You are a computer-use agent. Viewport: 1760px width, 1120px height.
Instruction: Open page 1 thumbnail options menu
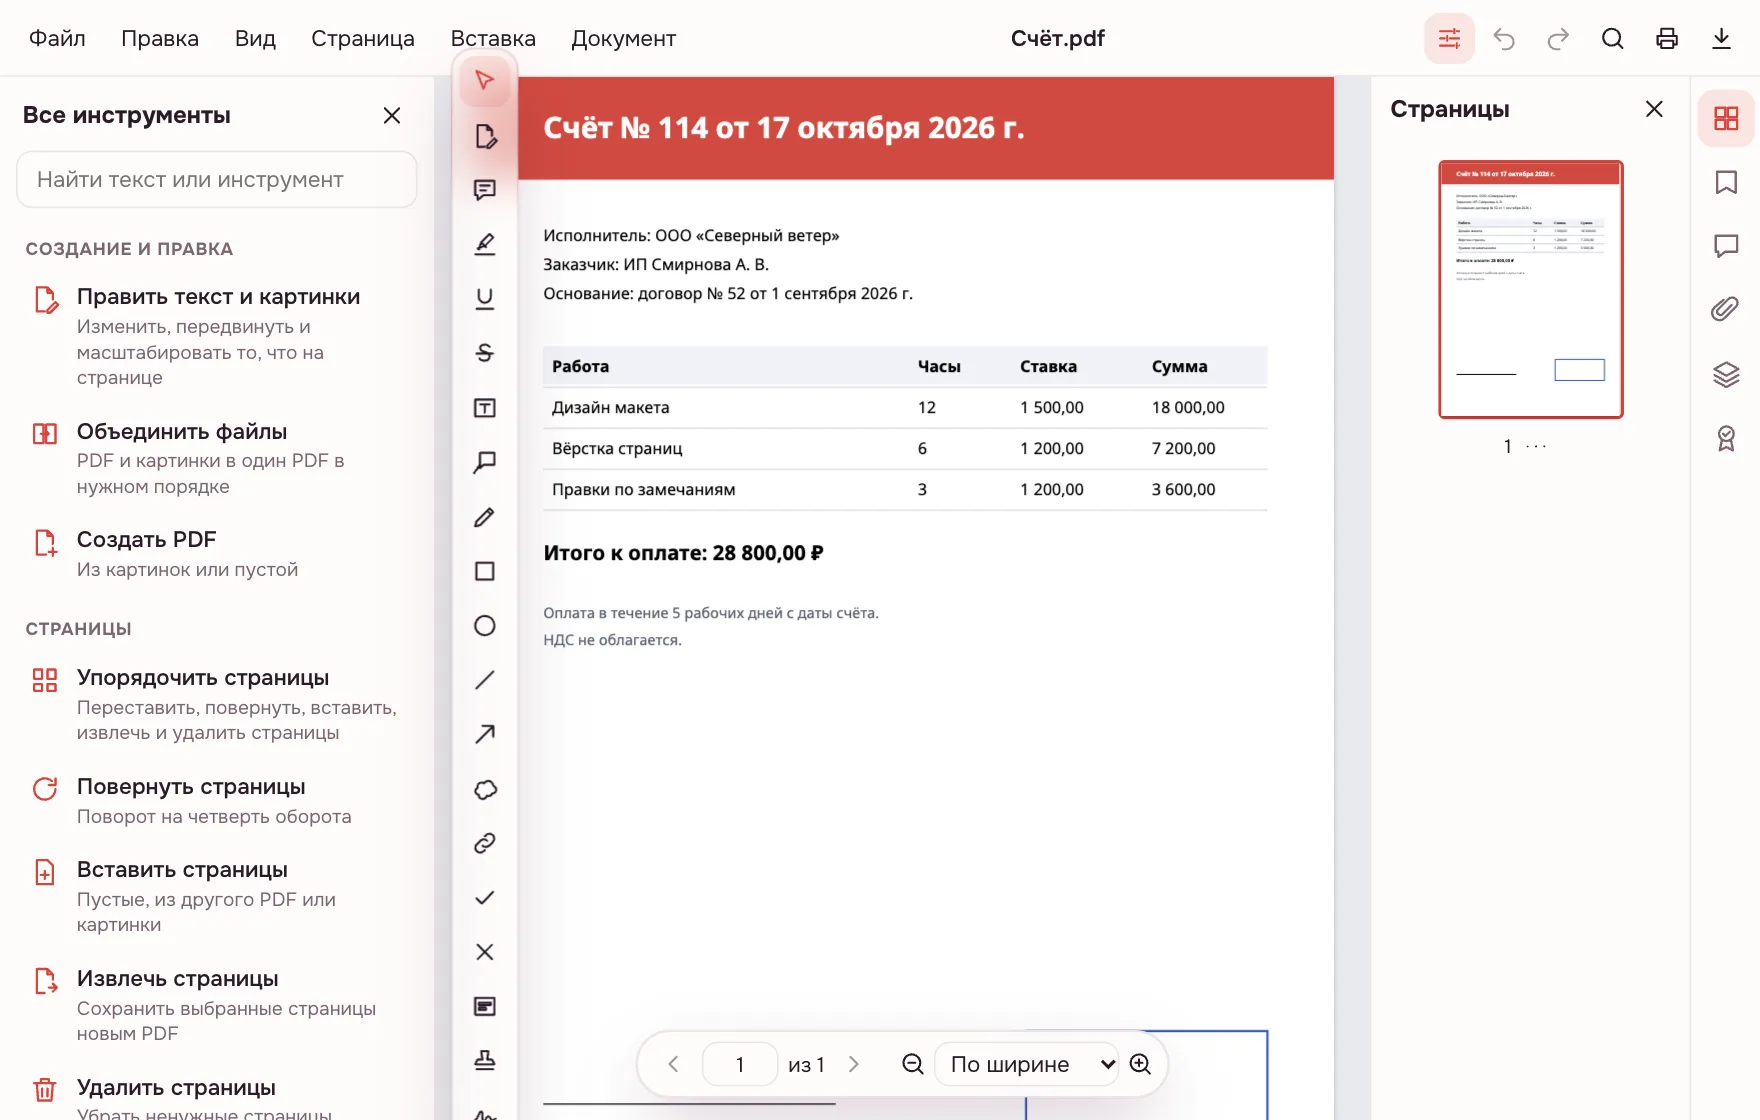tap(1537, 447)
